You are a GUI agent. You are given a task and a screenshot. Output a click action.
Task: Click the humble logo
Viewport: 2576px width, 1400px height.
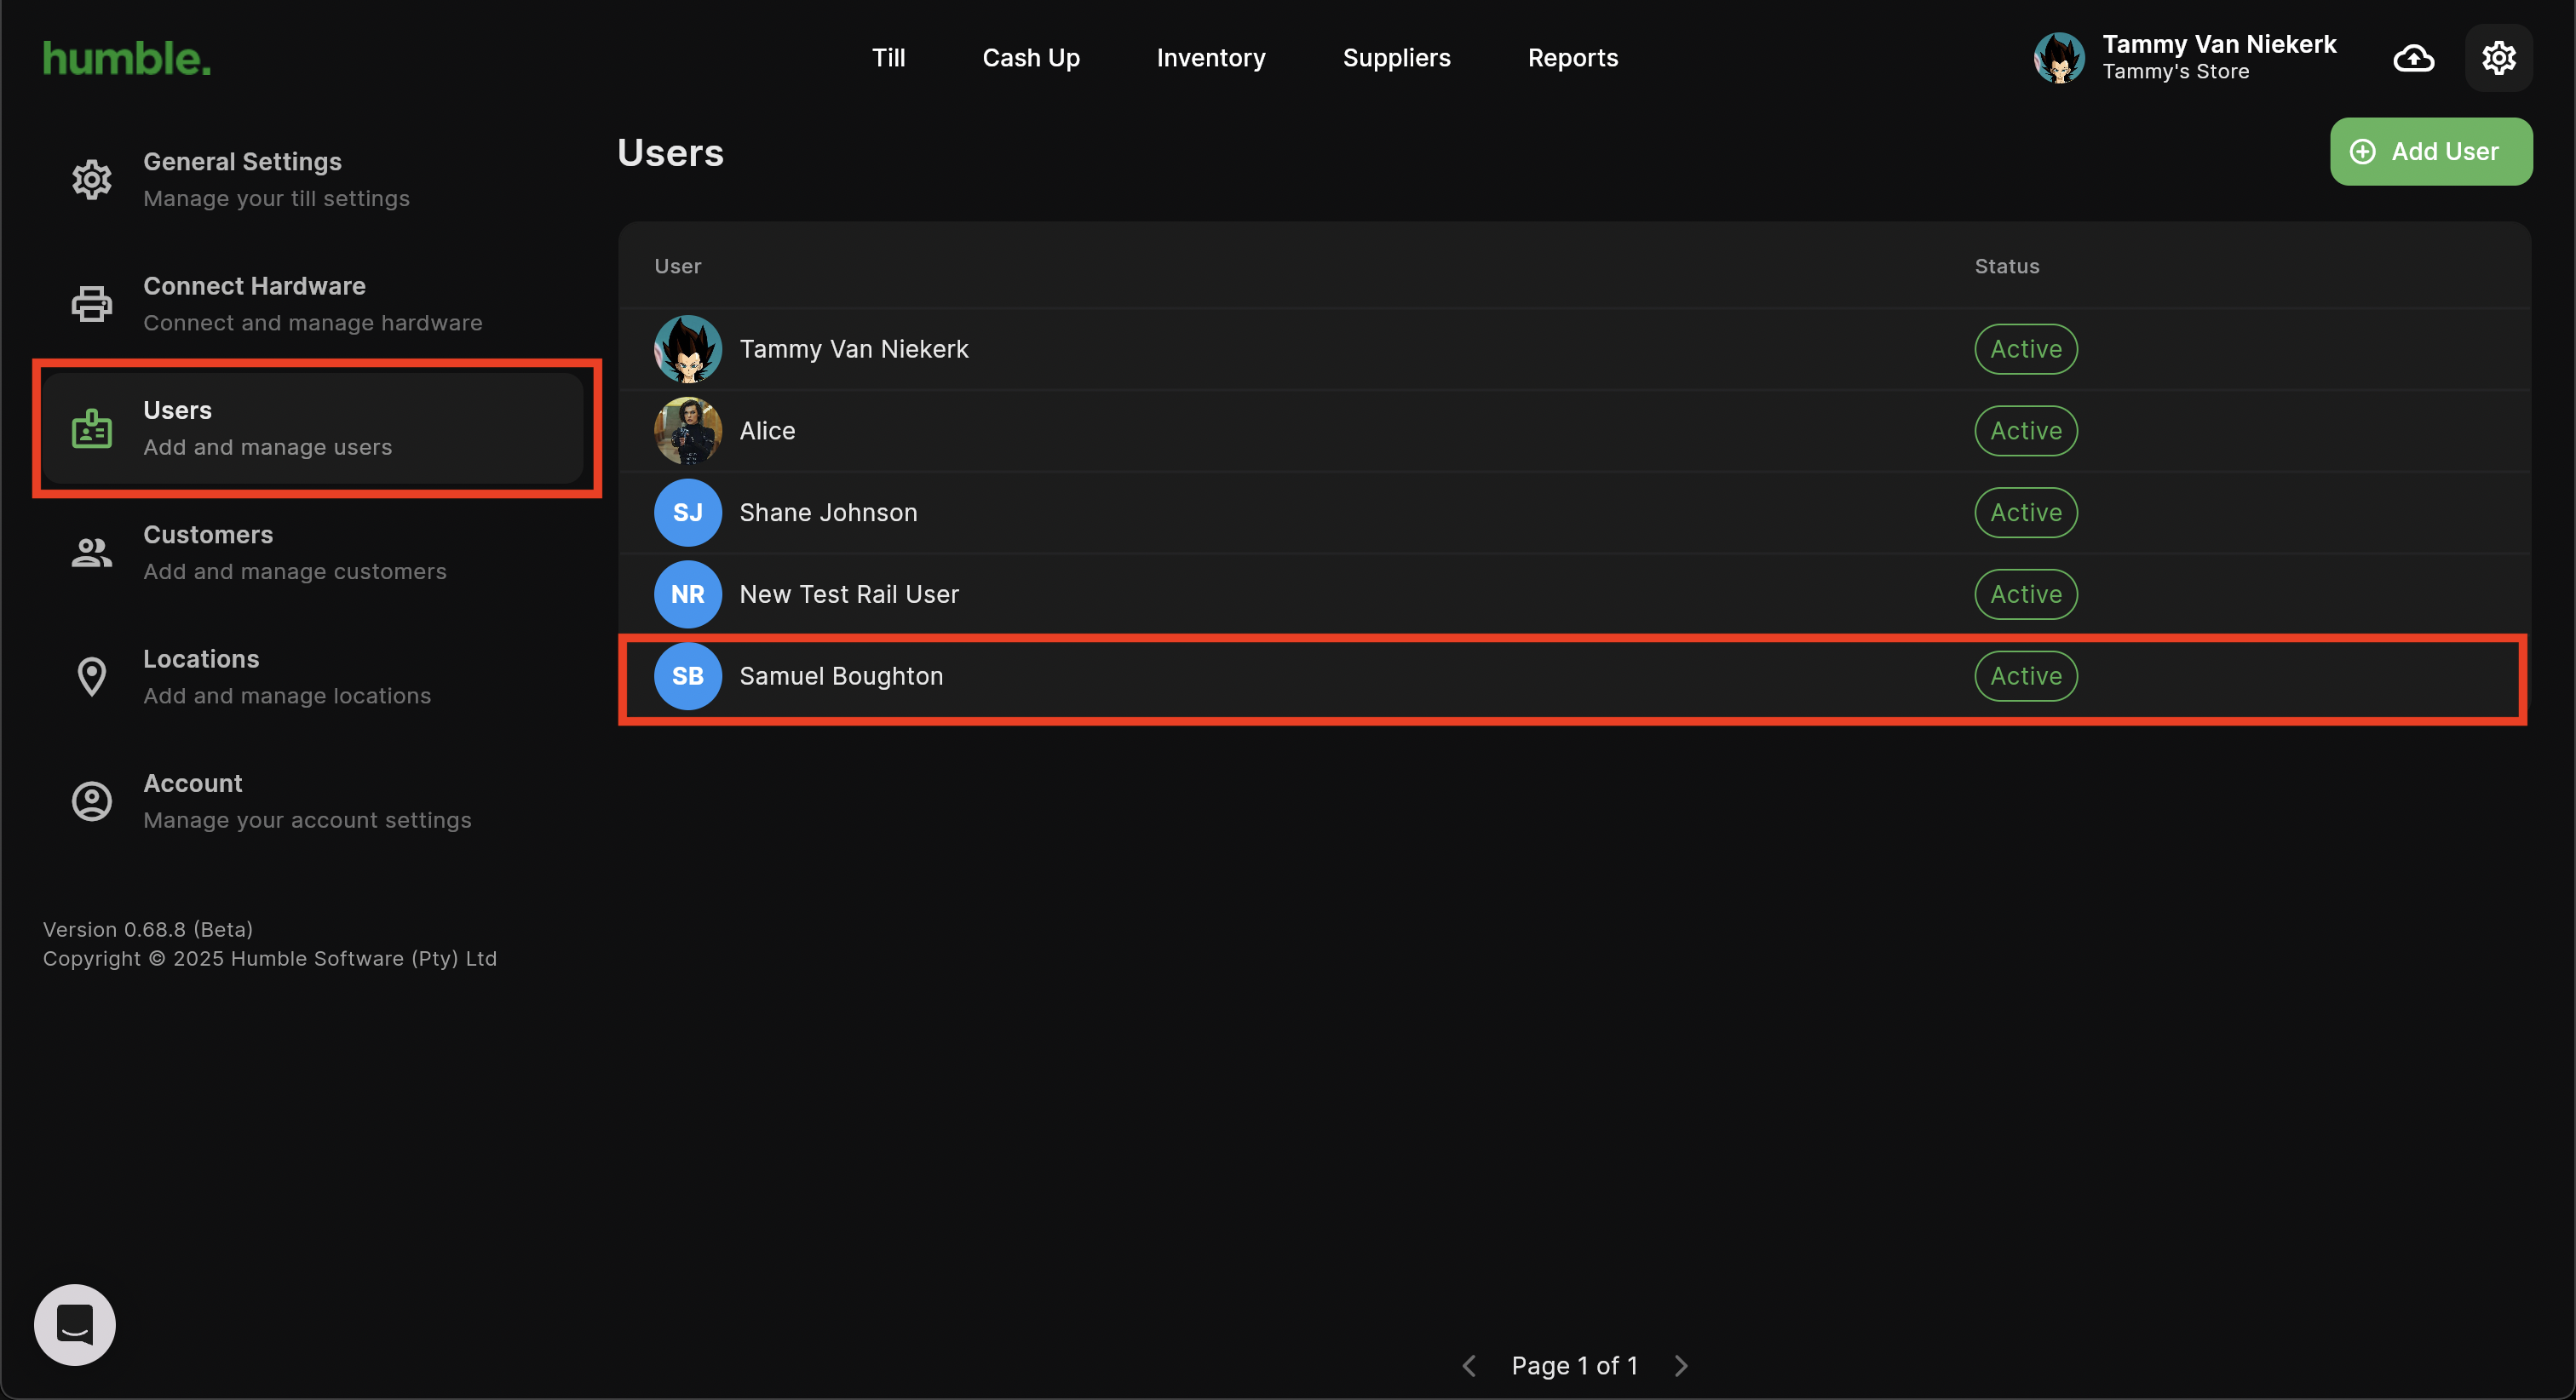(x=127, y=58)
